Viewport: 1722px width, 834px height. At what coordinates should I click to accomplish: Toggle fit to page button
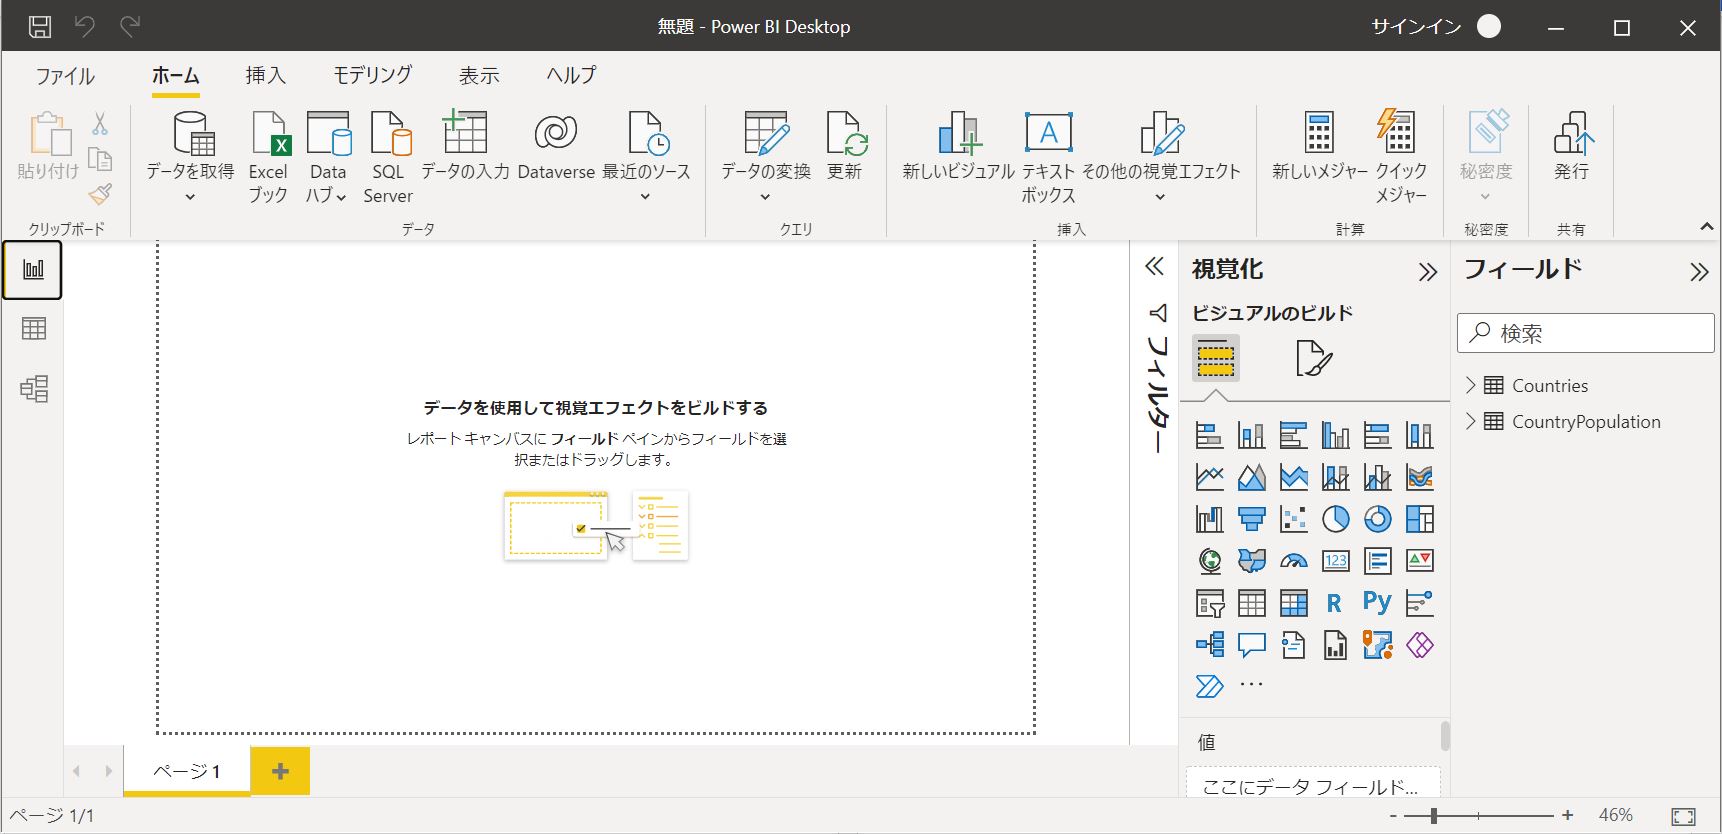1684,816
